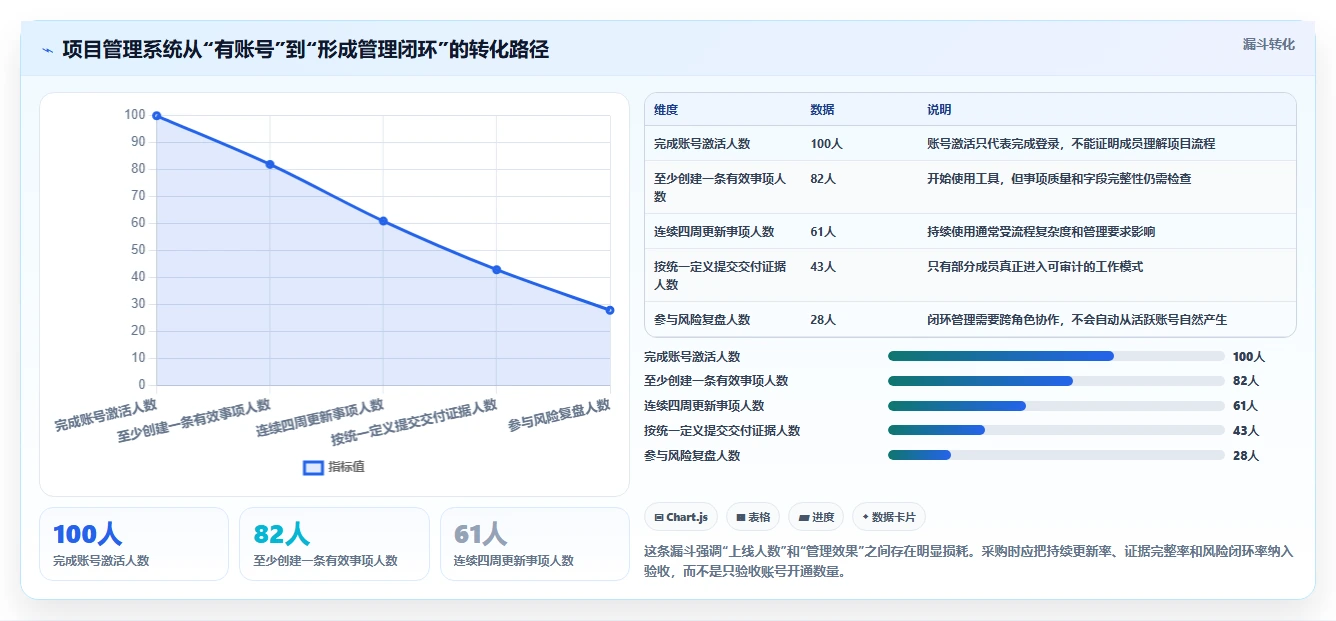Viewport: 1336px width, 621px height.
Task: Click the icon inside the Chart.js tag
Action: (x=658, y=517)
